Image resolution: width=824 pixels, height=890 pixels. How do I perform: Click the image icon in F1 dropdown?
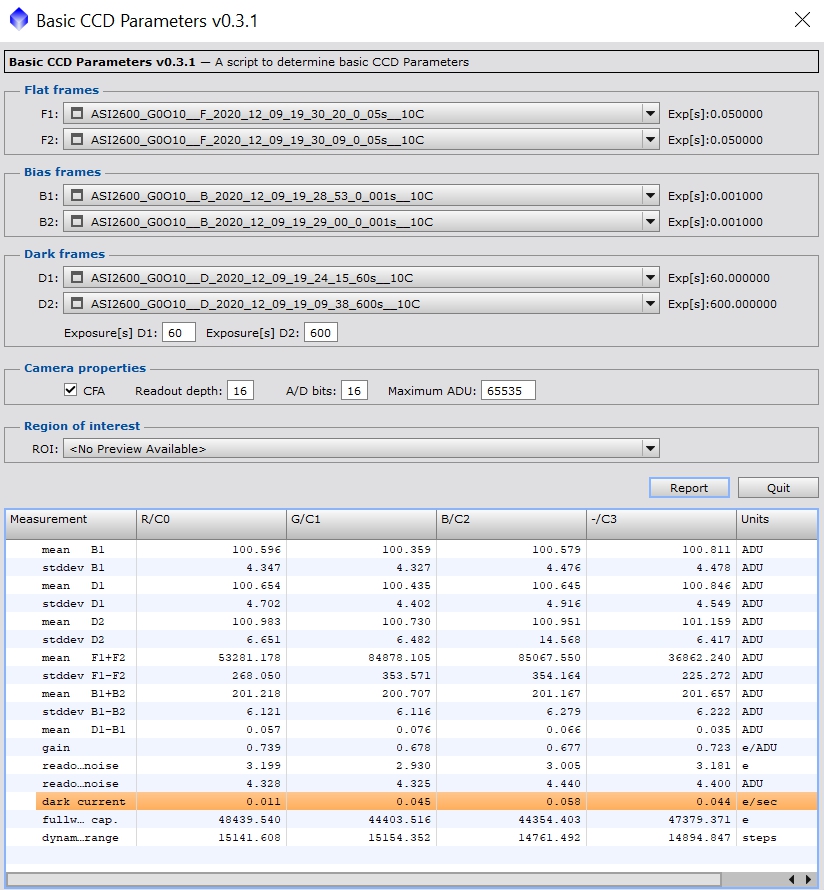pyautogui.click(x=77, y=114)
